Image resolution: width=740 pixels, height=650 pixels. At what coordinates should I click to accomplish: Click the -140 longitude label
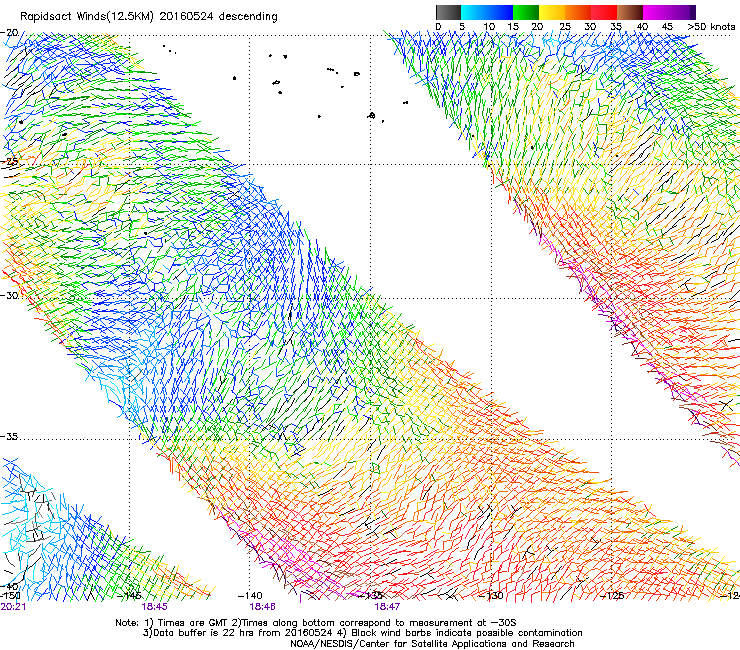[x=250, y=596]
